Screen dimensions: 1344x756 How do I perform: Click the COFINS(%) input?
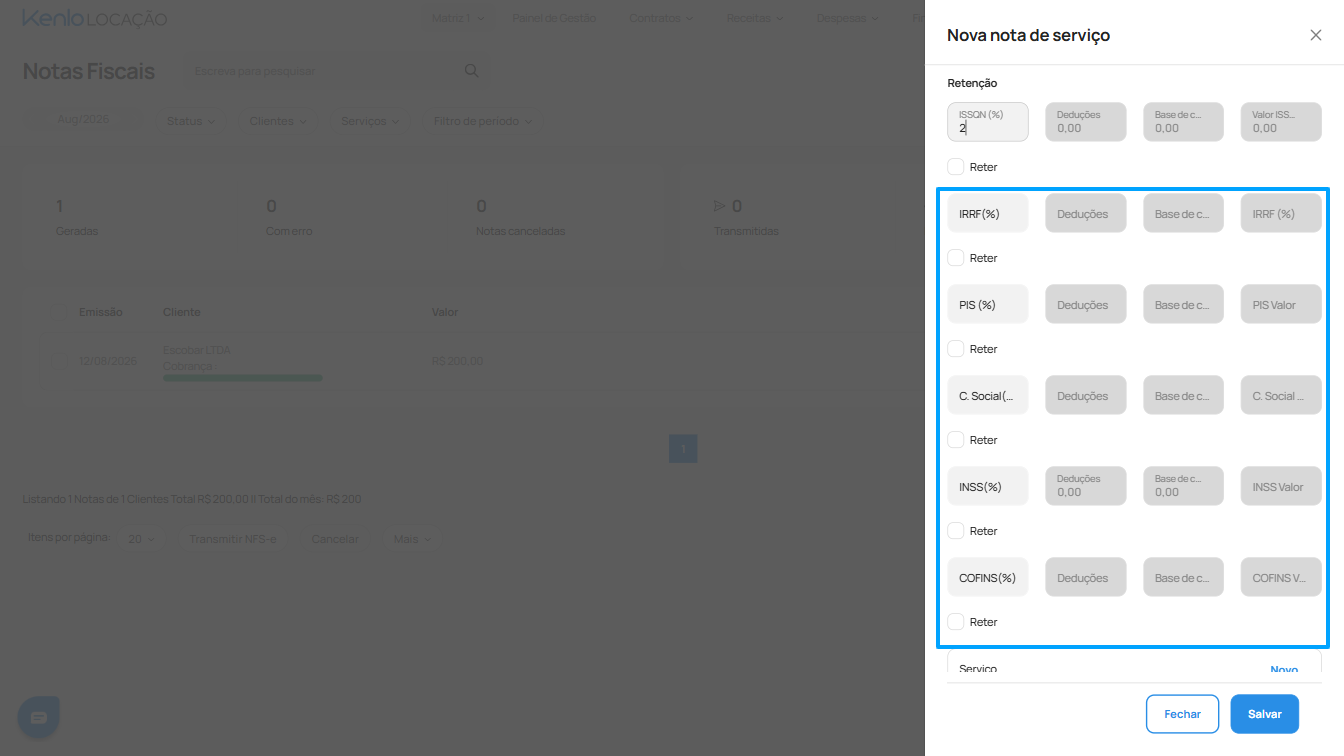[x=988, y=577]
